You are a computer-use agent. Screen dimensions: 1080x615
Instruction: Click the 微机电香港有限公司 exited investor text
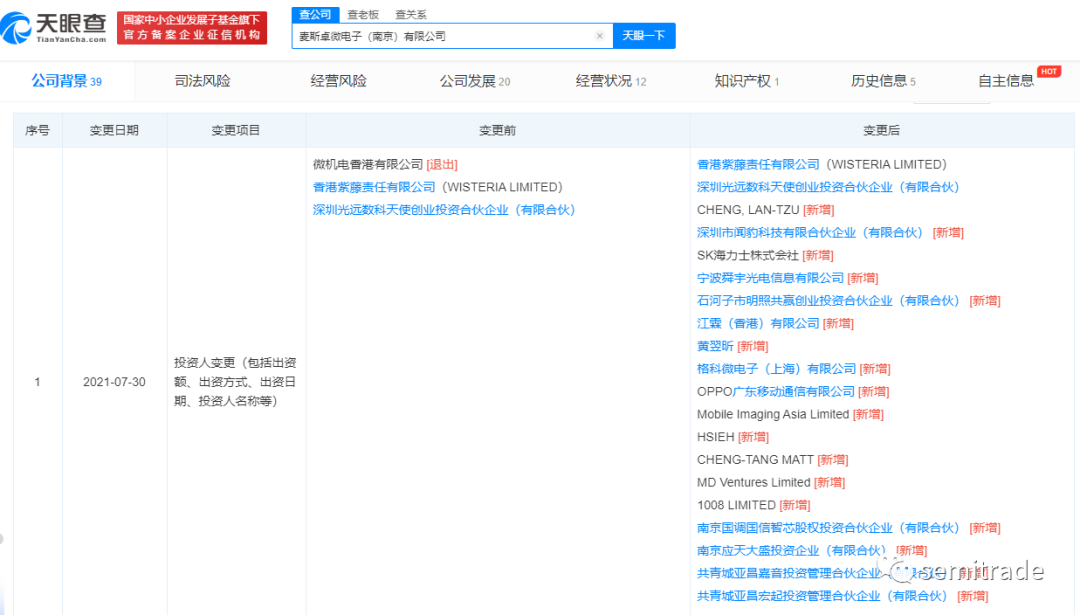368,165
